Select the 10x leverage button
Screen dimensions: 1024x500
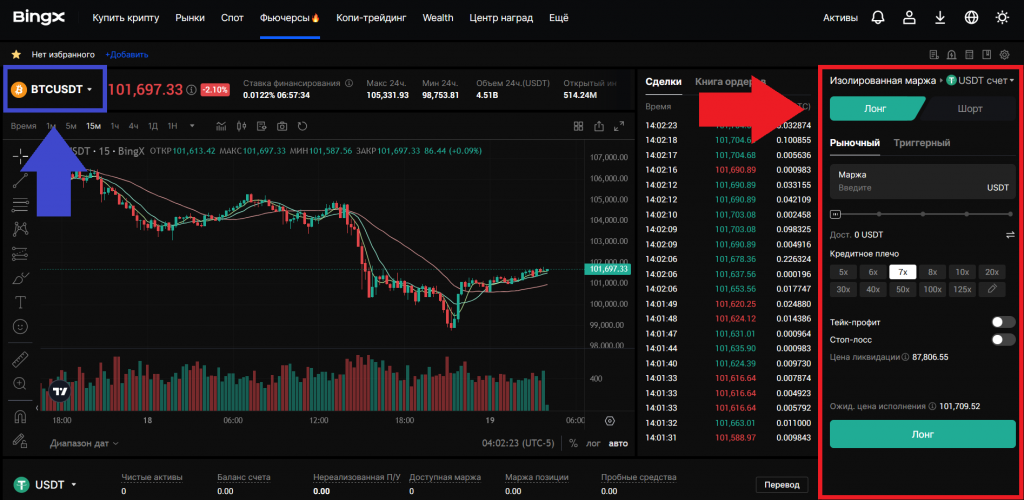click(x=961, y=272)
